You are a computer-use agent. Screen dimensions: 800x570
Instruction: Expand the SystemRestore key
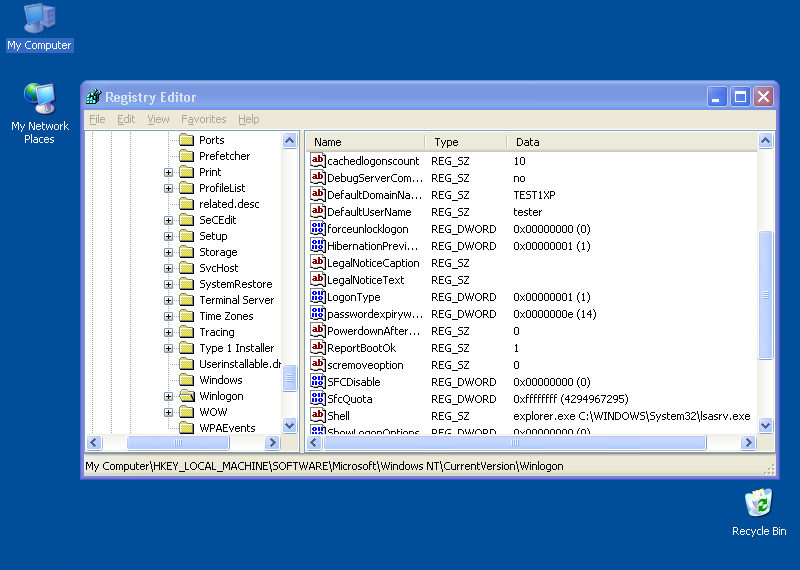pos(168,284)
